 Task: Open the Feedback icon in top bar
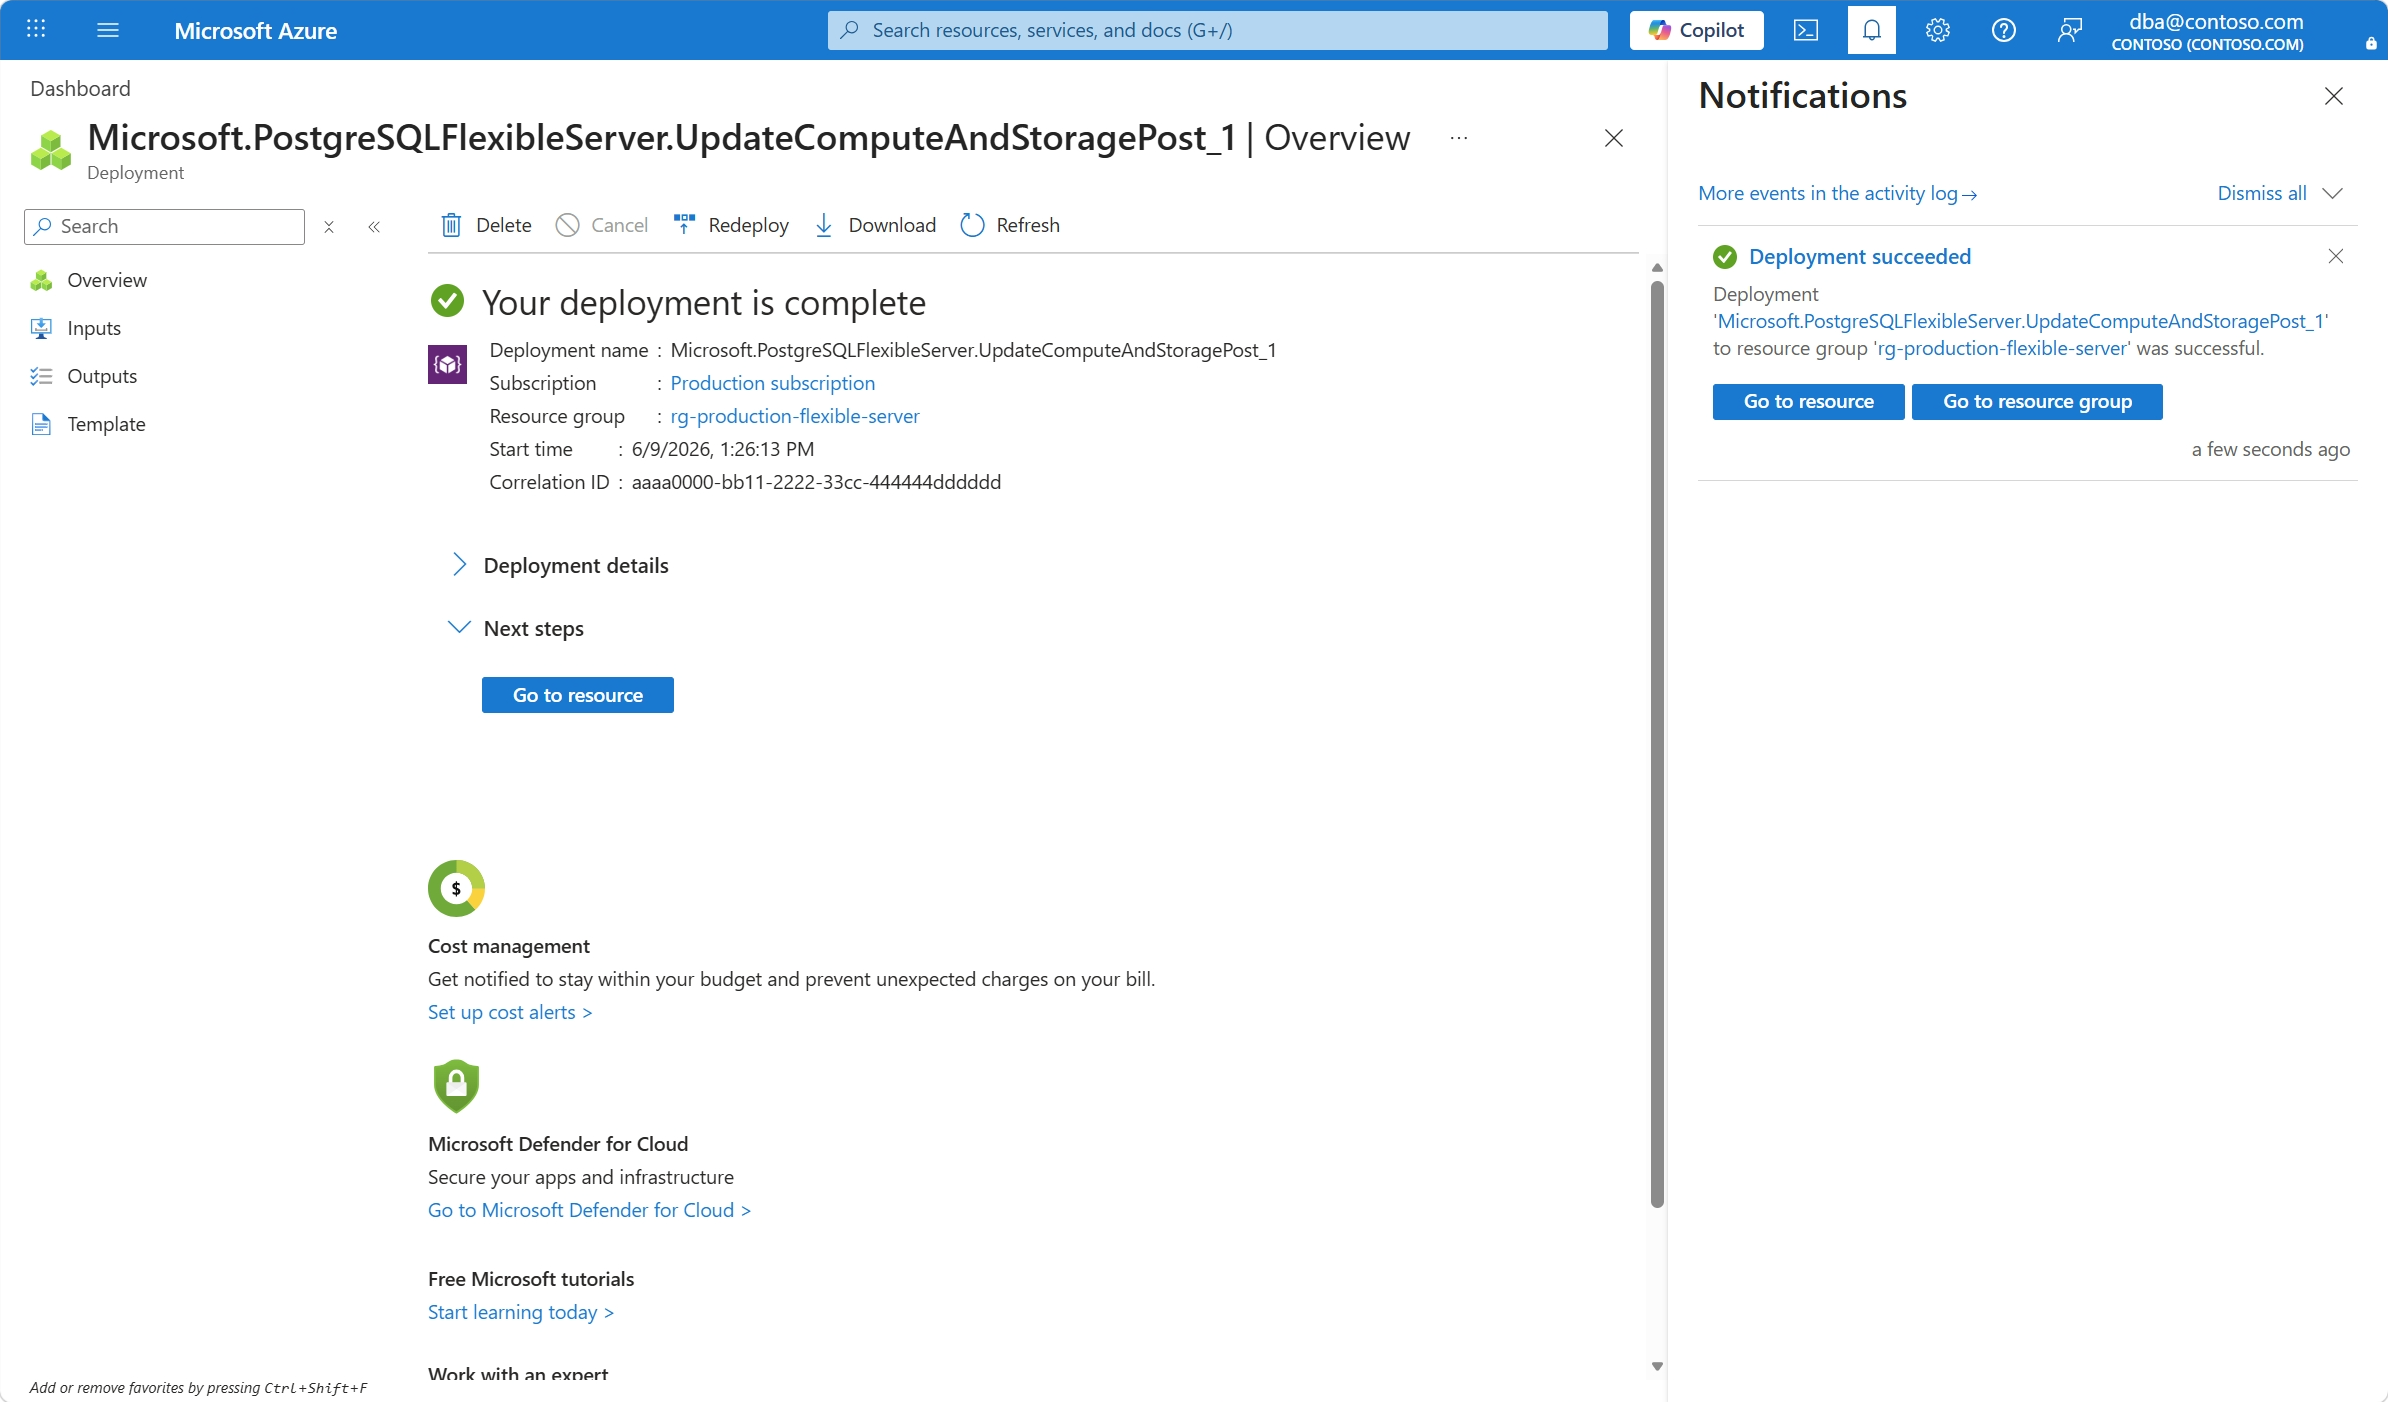pyautogui.click(x=2069, y=30)
